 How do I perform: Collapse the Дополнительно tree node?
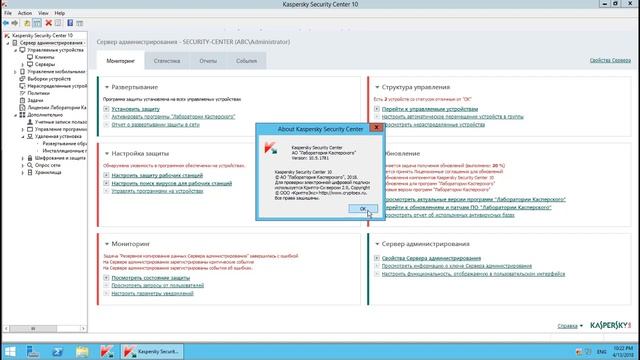(16, 115)
